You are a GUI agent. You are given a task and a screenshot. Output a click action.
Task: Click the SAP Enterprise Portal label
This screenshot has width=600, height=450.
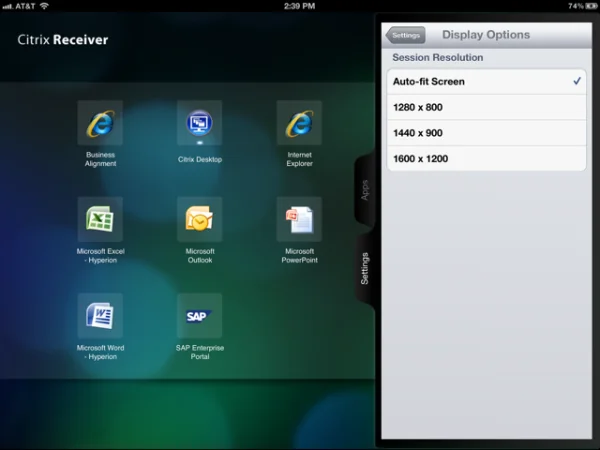click(200, 352)
